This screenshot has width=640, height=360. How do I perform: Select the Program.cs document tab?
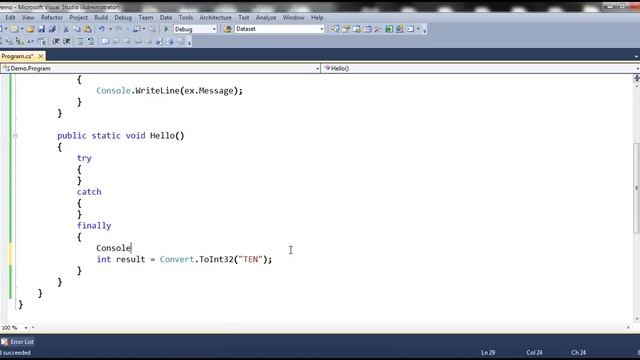(18, 56)
